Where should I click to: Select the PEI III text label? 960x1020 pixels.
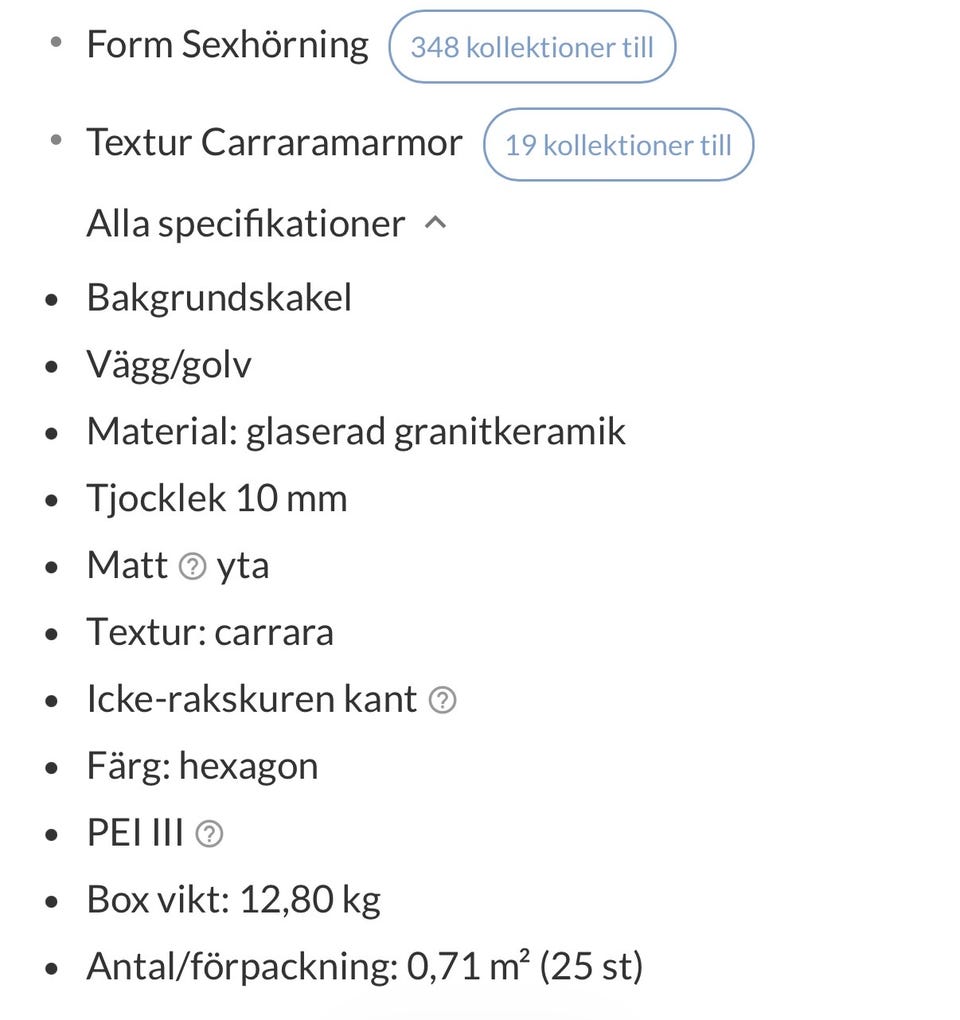[x=135, y=834]
